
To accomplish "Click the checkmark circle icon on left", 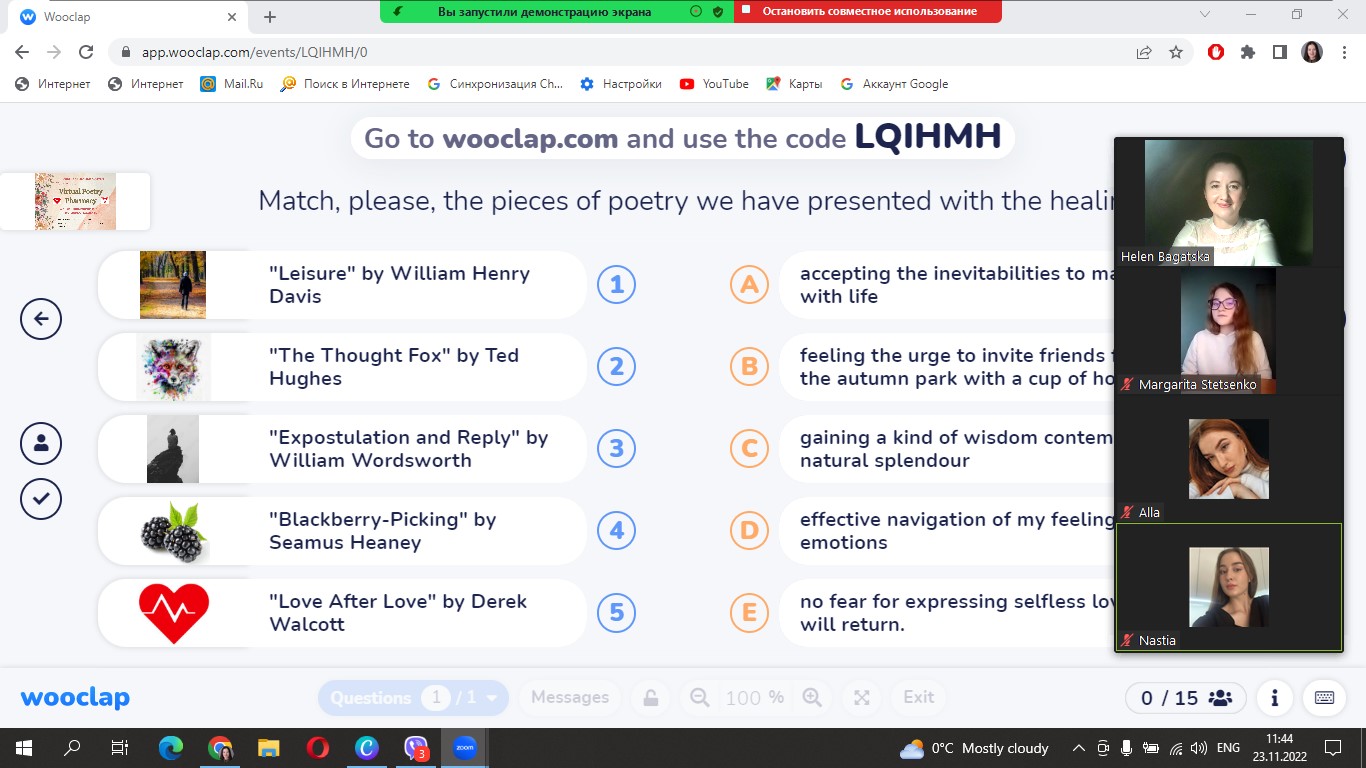I will (x=41, y=499).
